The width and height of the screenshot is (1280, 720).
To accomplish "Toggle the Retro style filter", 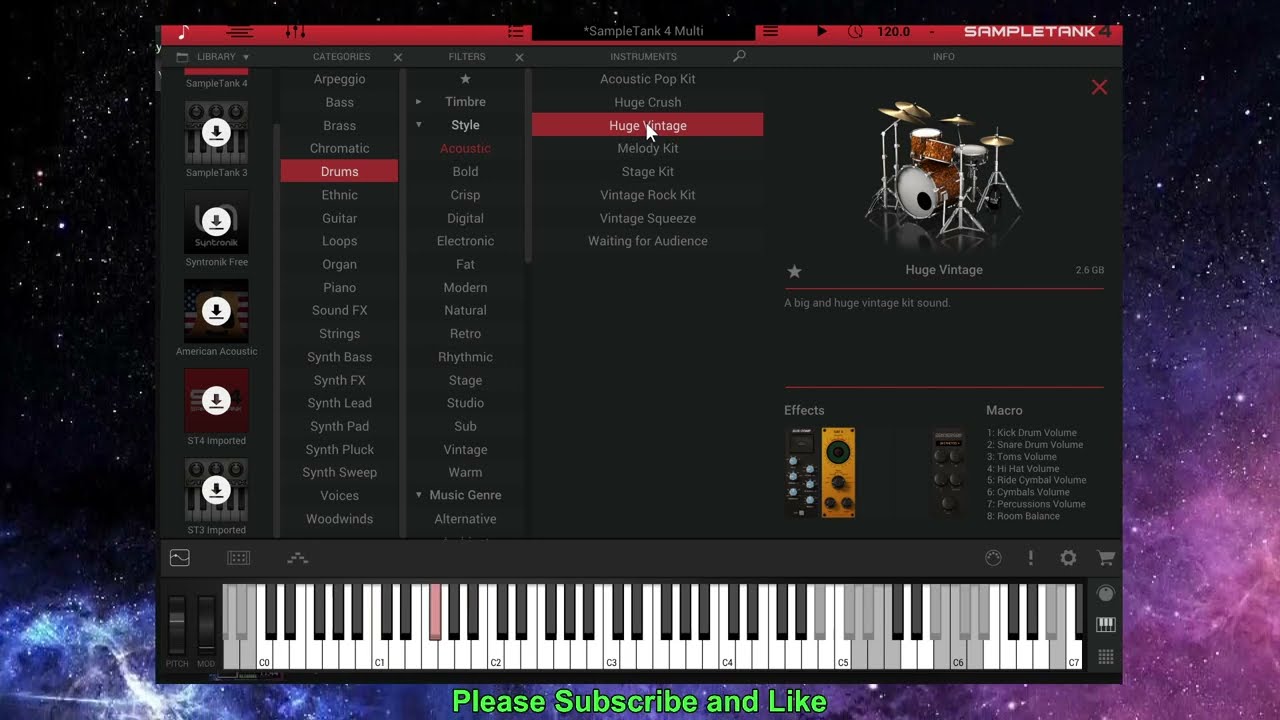I will click(x=465, y=334).
